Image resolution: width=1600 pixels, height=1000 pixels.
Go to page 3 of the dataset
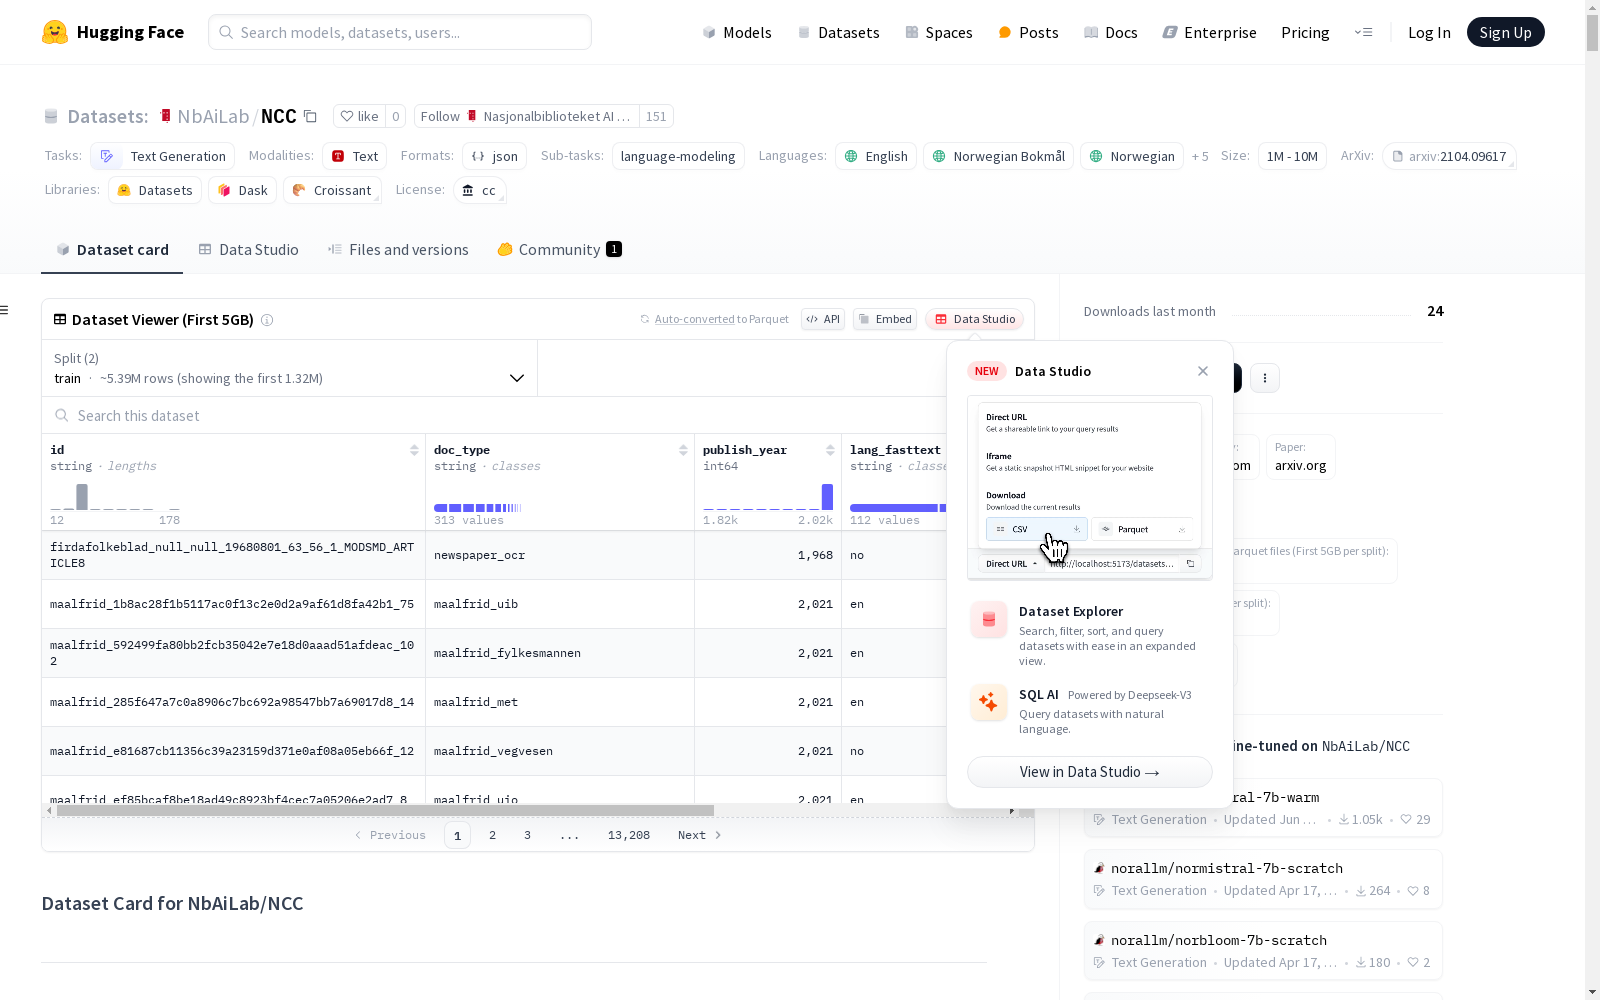[527, 835]
